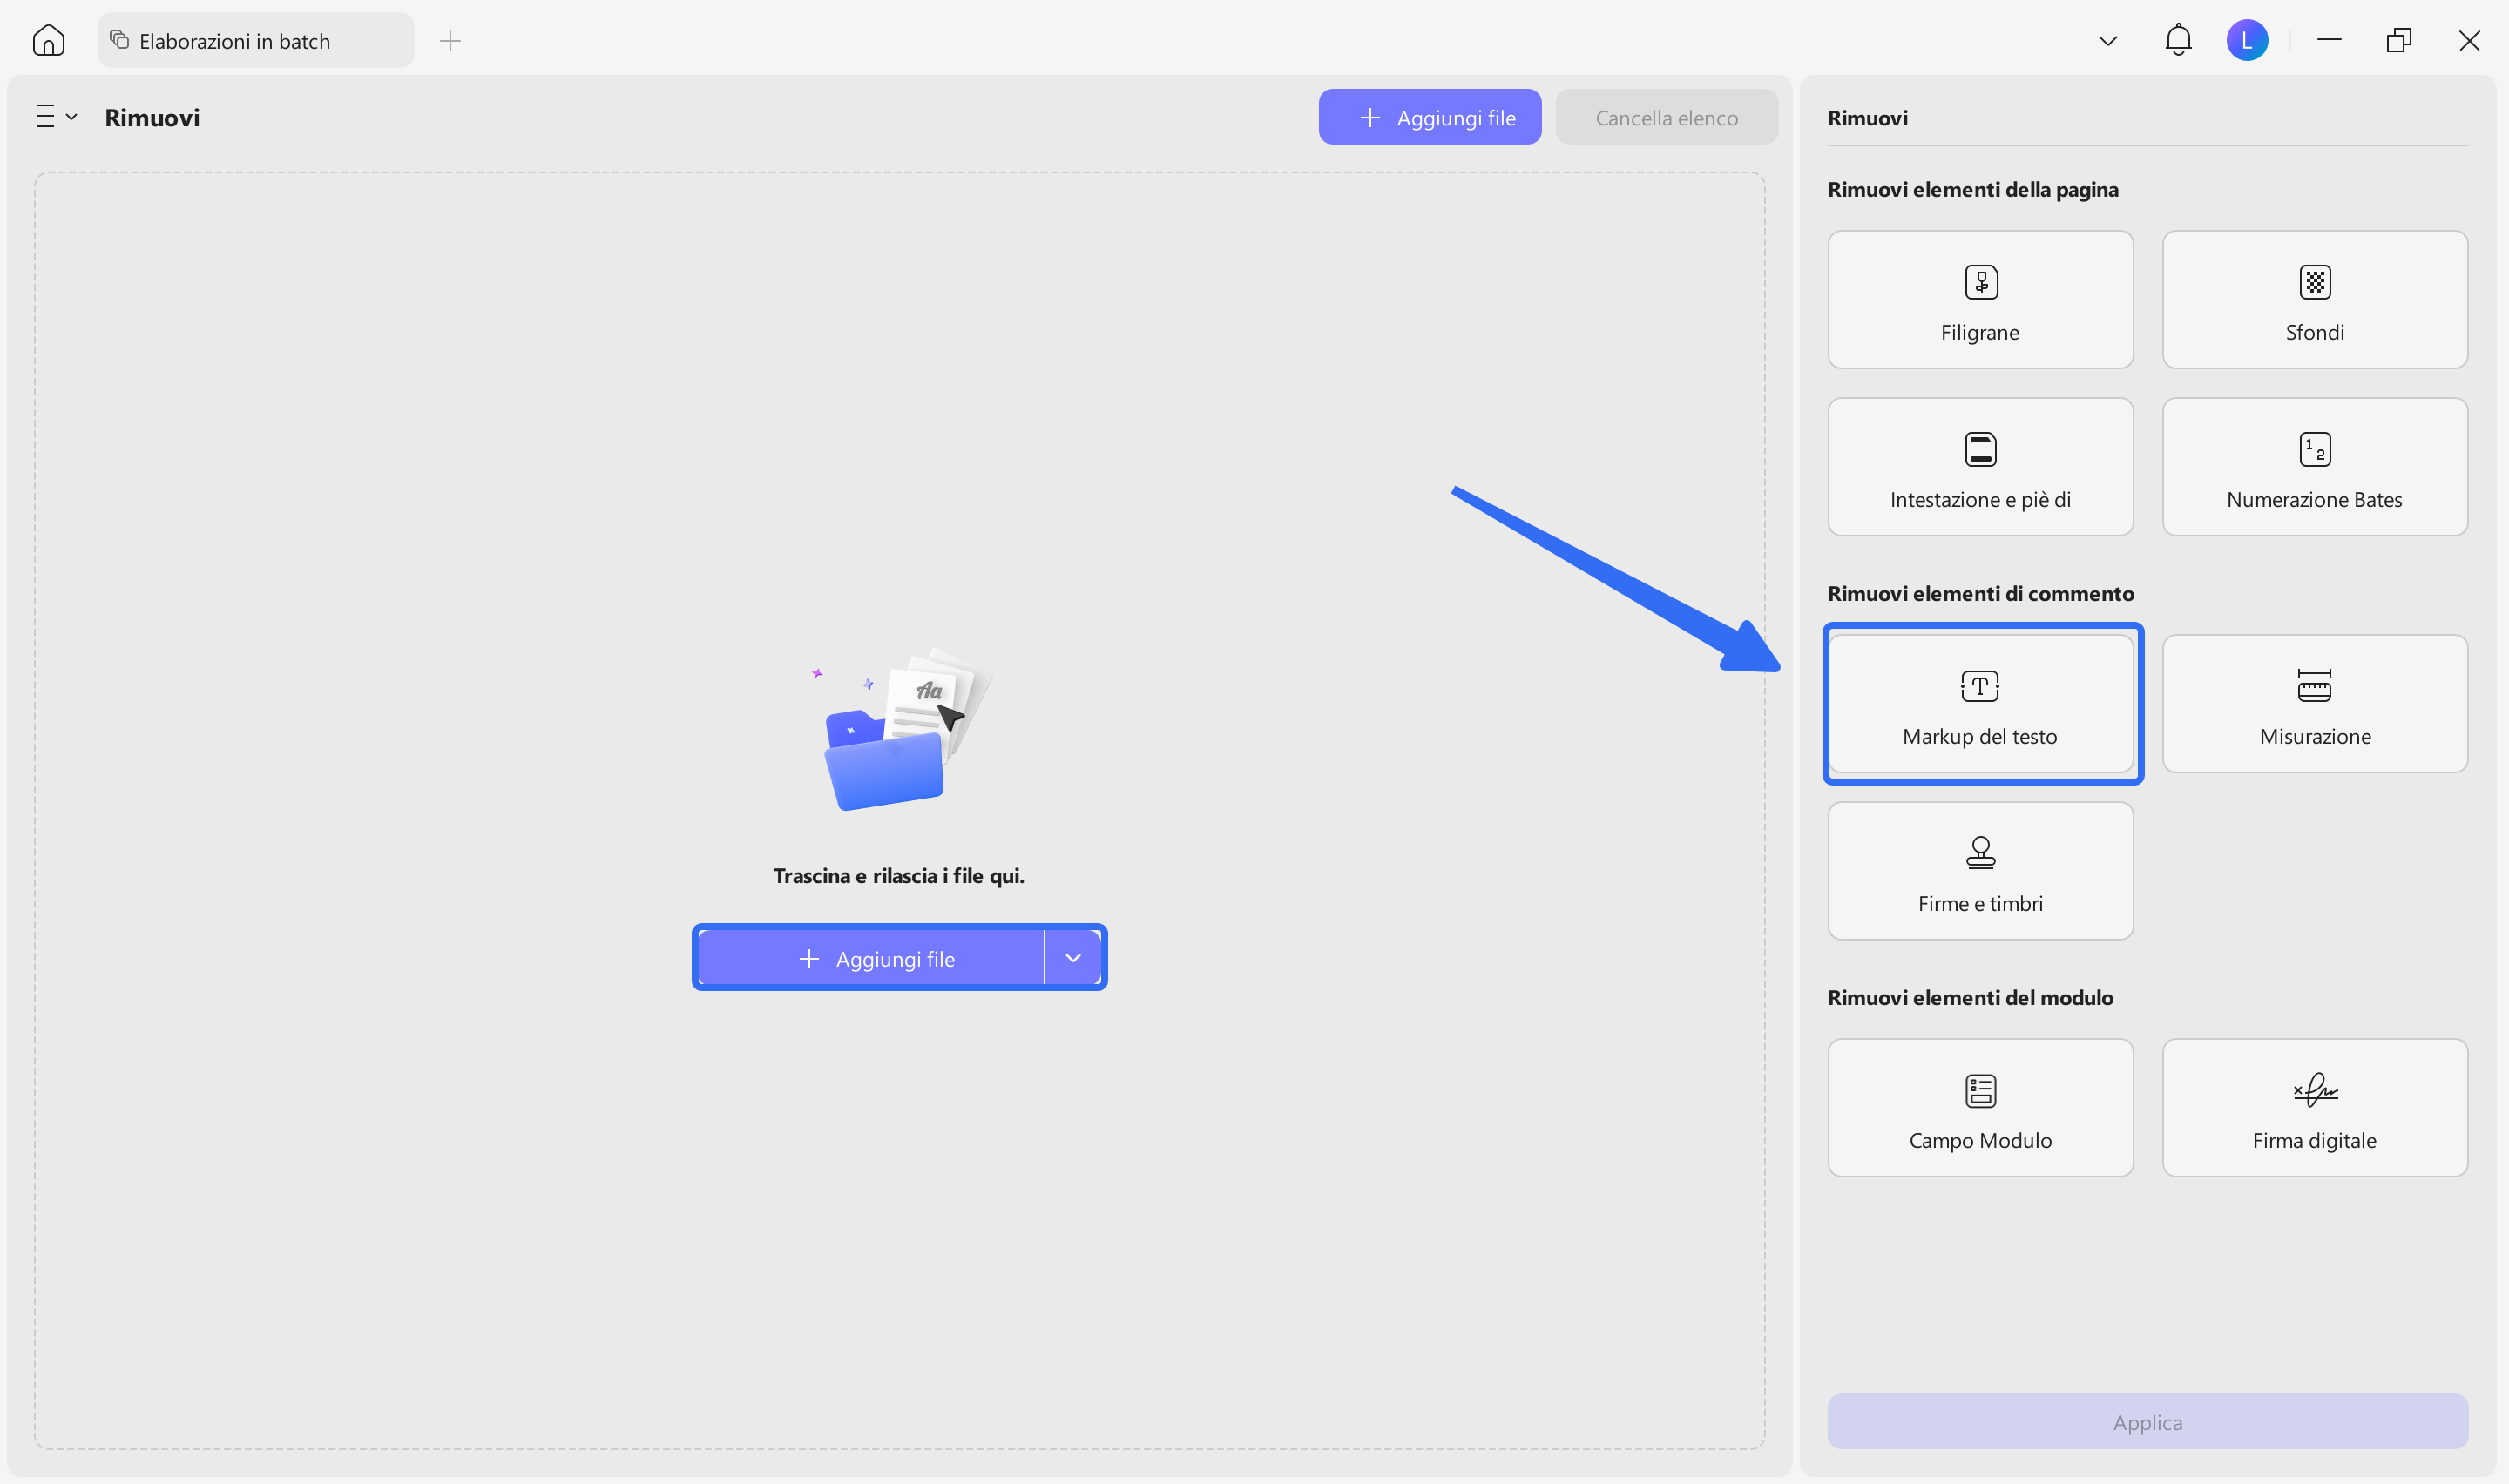The width and height of the screenshot is (2509, 1484).
Task: Click the Cancella elenco button
Action: tap(1666, 117)
